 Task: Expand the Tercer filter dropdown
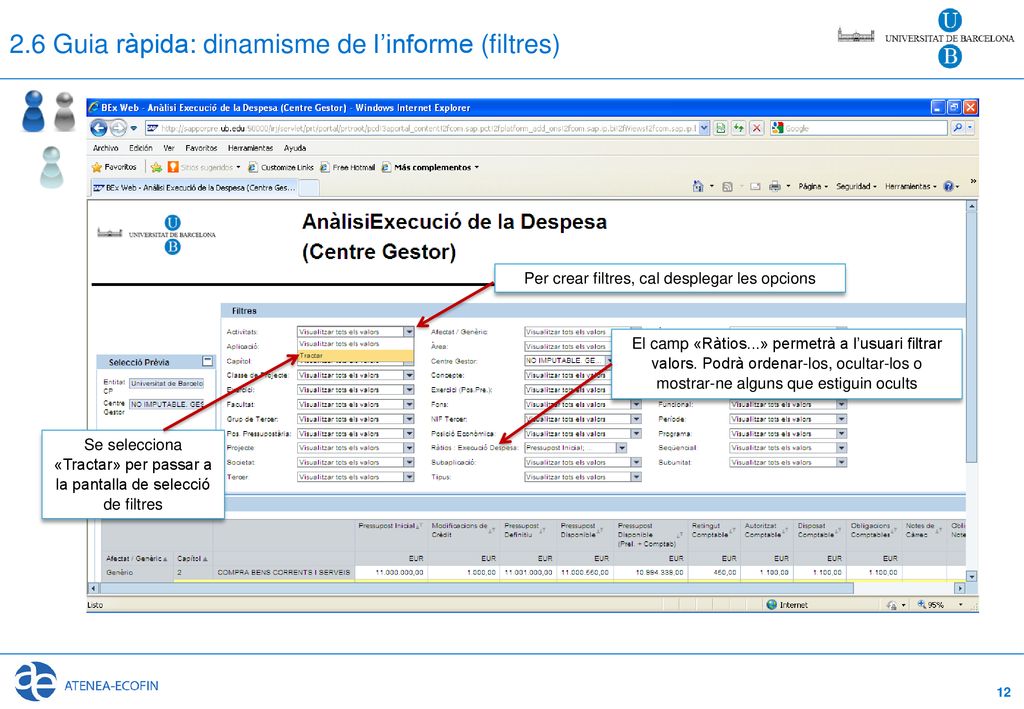[x=409, y=477]
